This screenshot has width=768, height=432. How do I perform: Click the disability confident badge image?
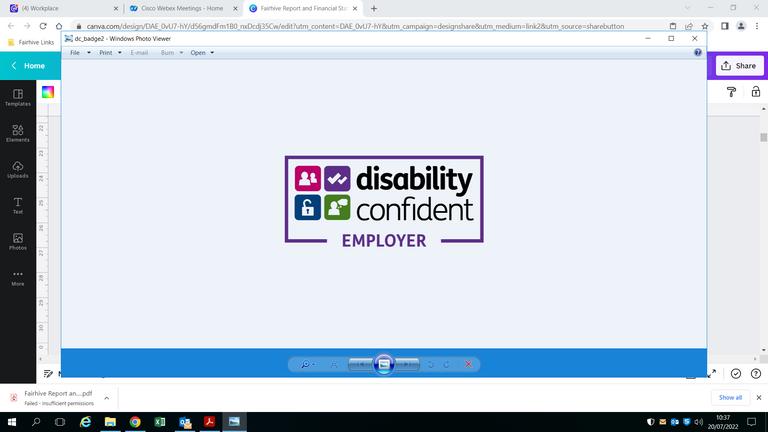[x=384, y=201]
